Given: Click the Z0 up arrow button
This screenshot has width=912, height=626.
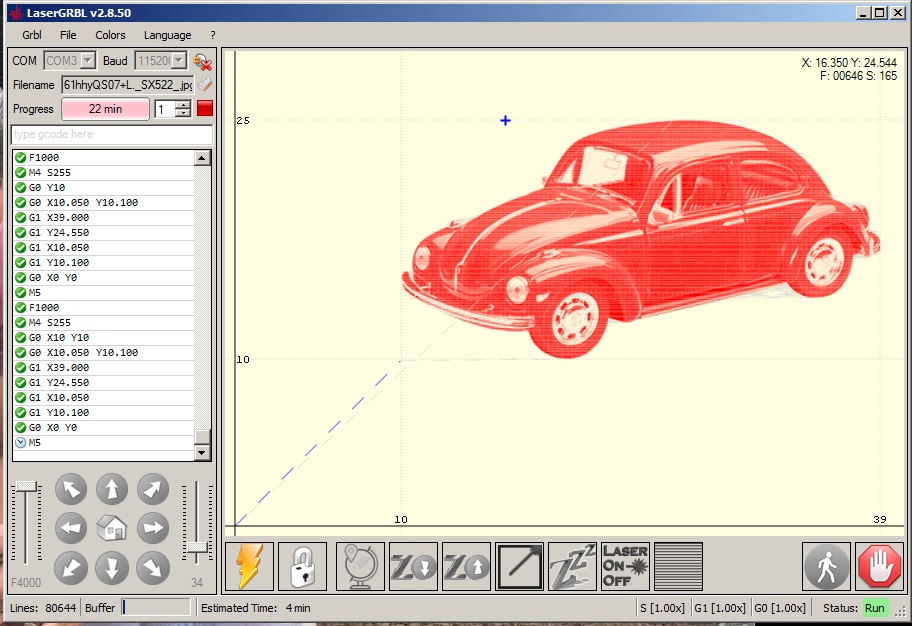Looking at the screenshot, I should [x=466, y=567].
